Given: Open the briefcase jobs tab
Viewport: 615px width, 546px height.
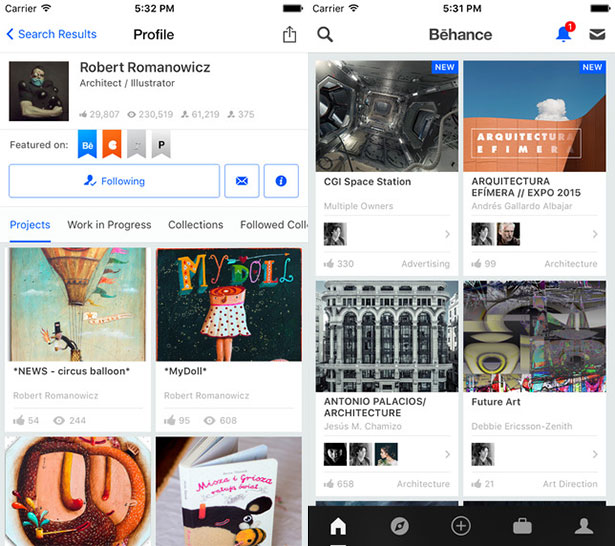Looking at the screenshot, I should tap(522, 526).
